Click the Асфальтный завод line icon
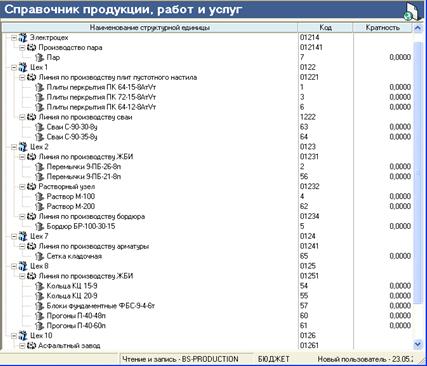This screenshot has height=366, width=427. (x=31, y=346)
